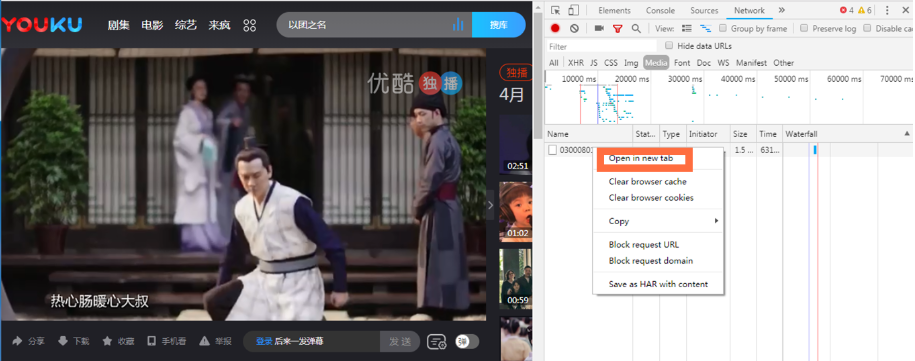The image size is (915, 361).
Task: Switch to large request rows view icon
Action: [687, 28]
